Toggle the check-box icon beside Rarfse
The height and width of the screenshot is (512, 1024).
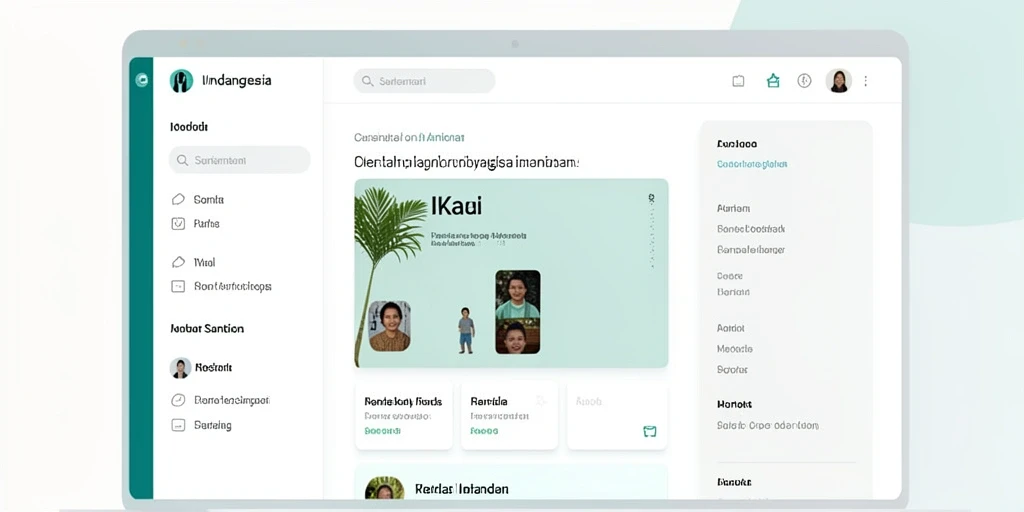(x=178, y=223)
